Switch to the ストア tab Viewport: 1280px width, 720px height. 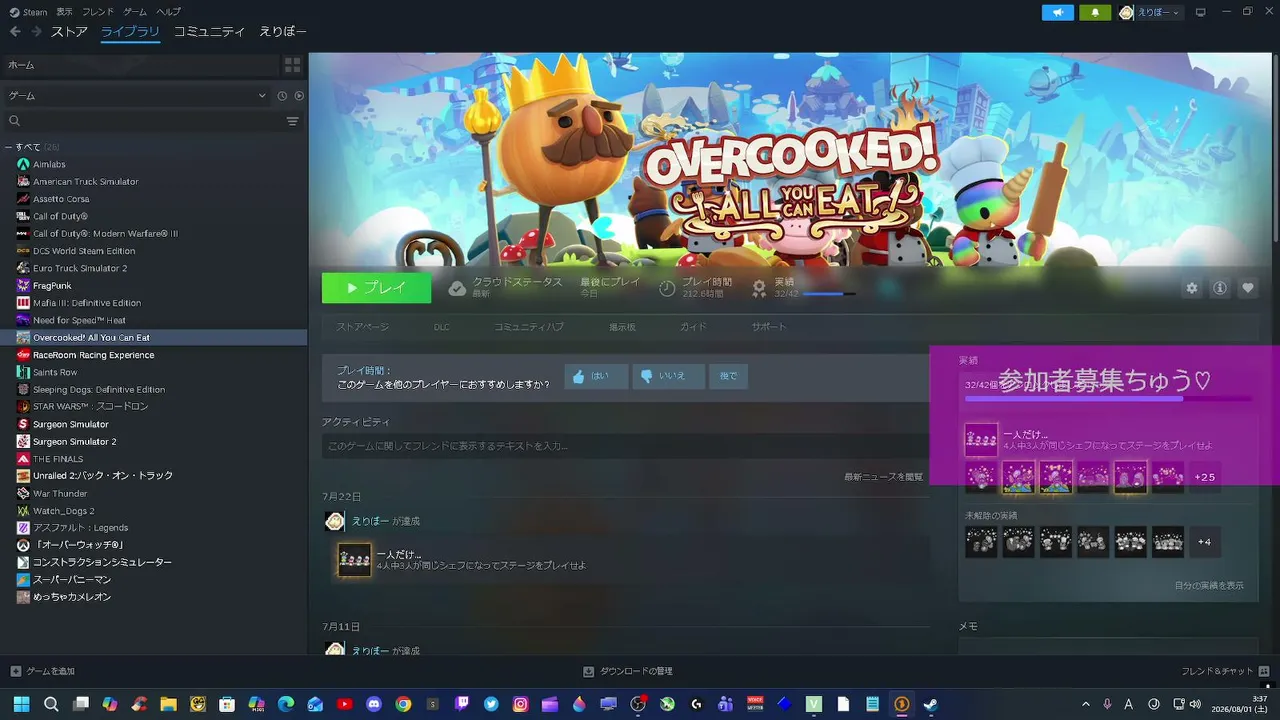tap(70, 32)
